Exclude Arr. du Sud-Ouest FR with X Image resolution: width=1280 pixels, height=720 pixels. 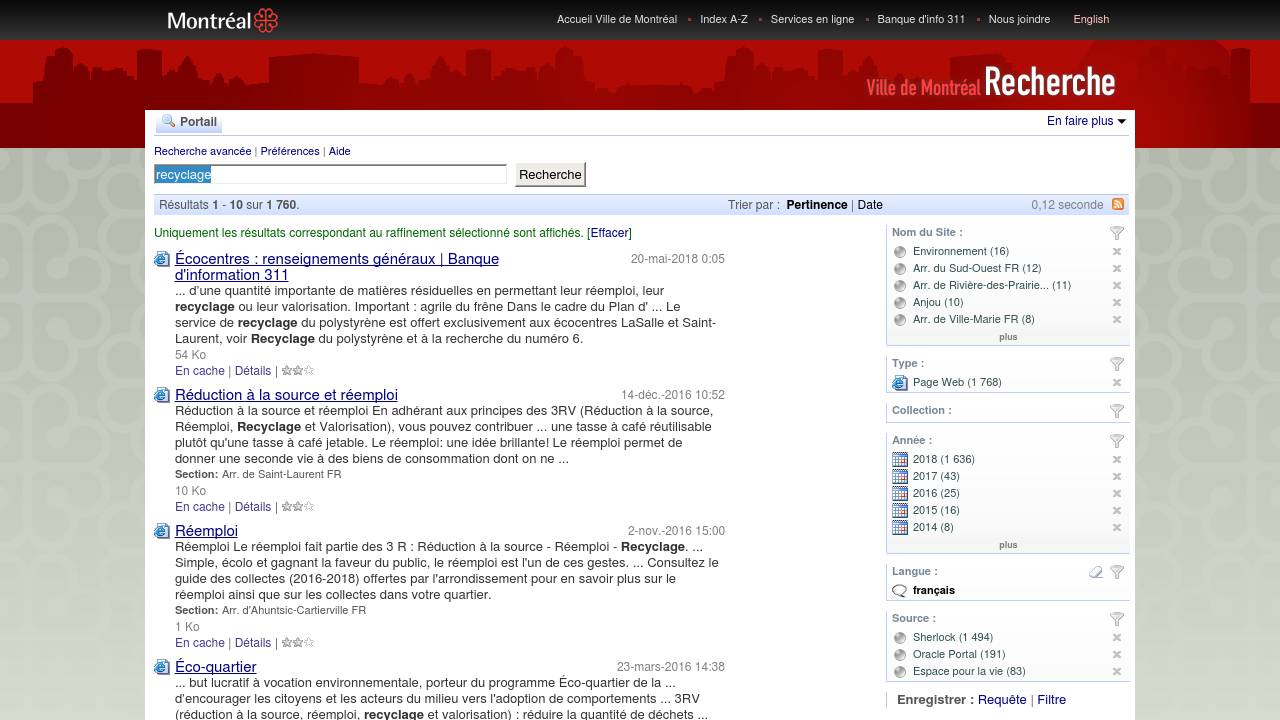tap(1117, 269)
